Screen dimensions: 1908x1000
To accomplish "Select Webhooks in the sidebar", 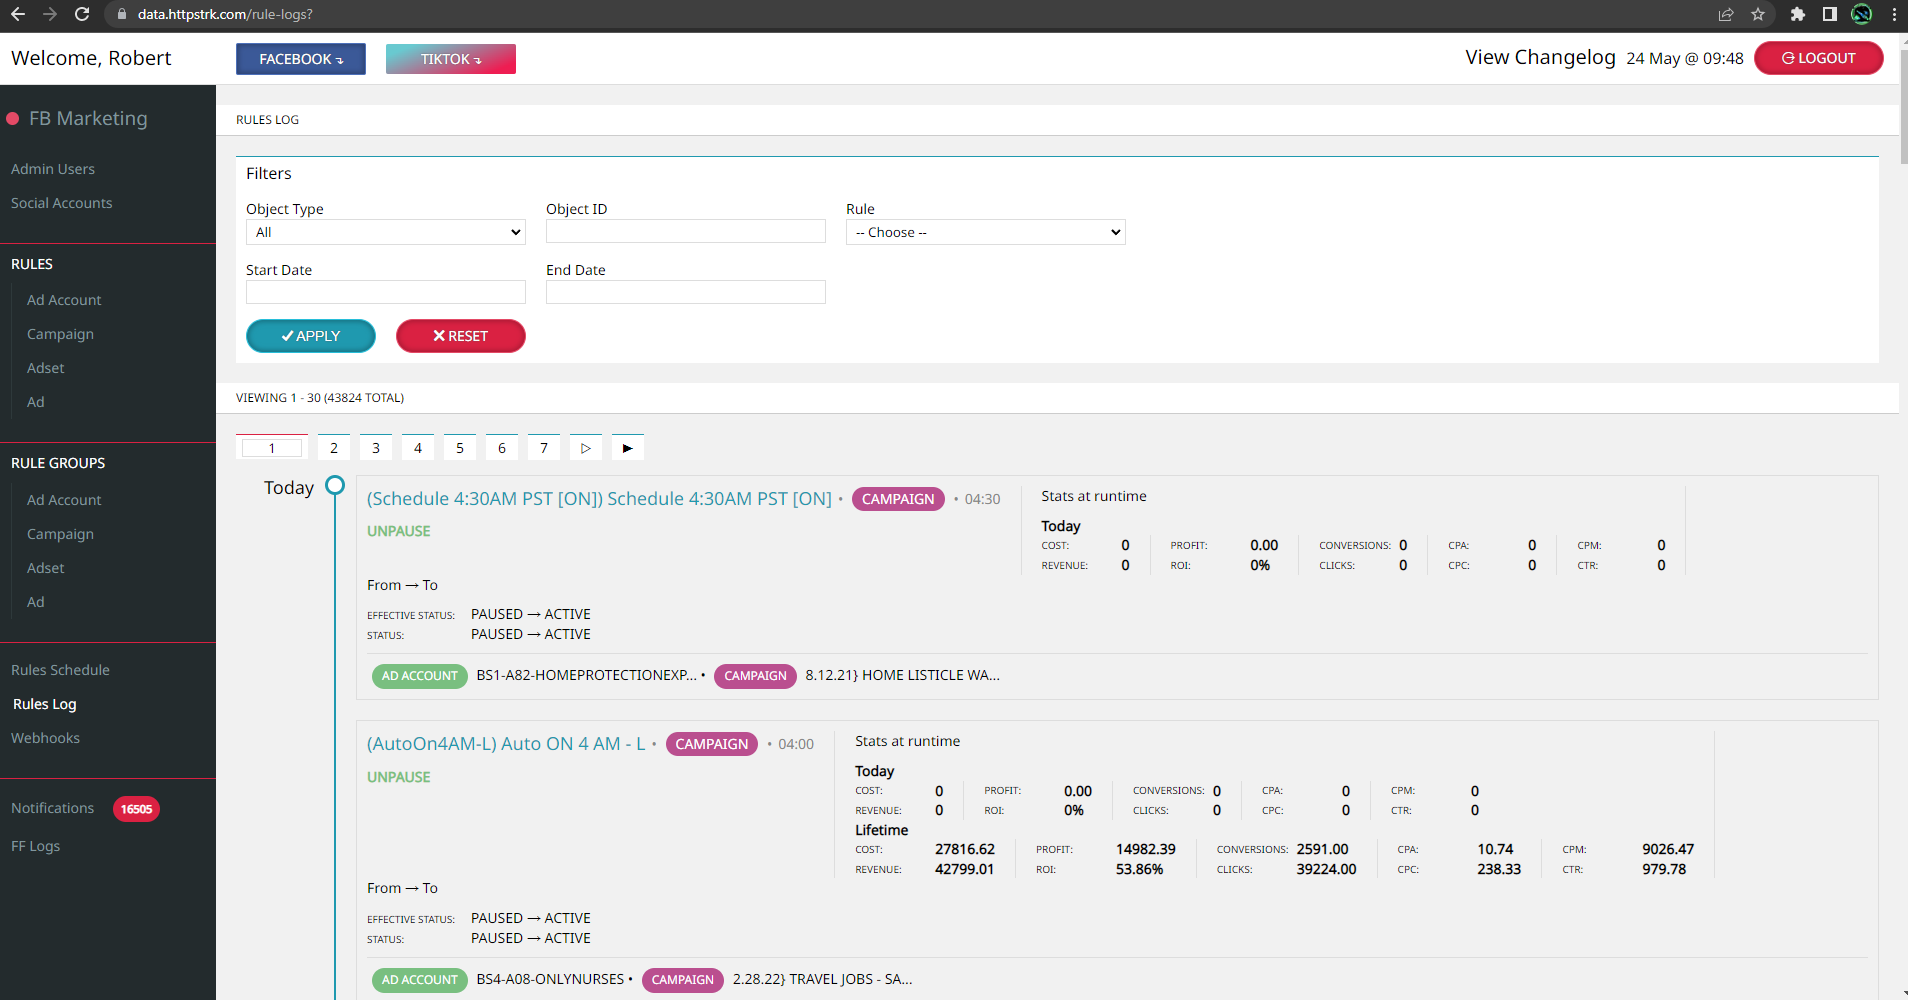I will click(45, 738).
